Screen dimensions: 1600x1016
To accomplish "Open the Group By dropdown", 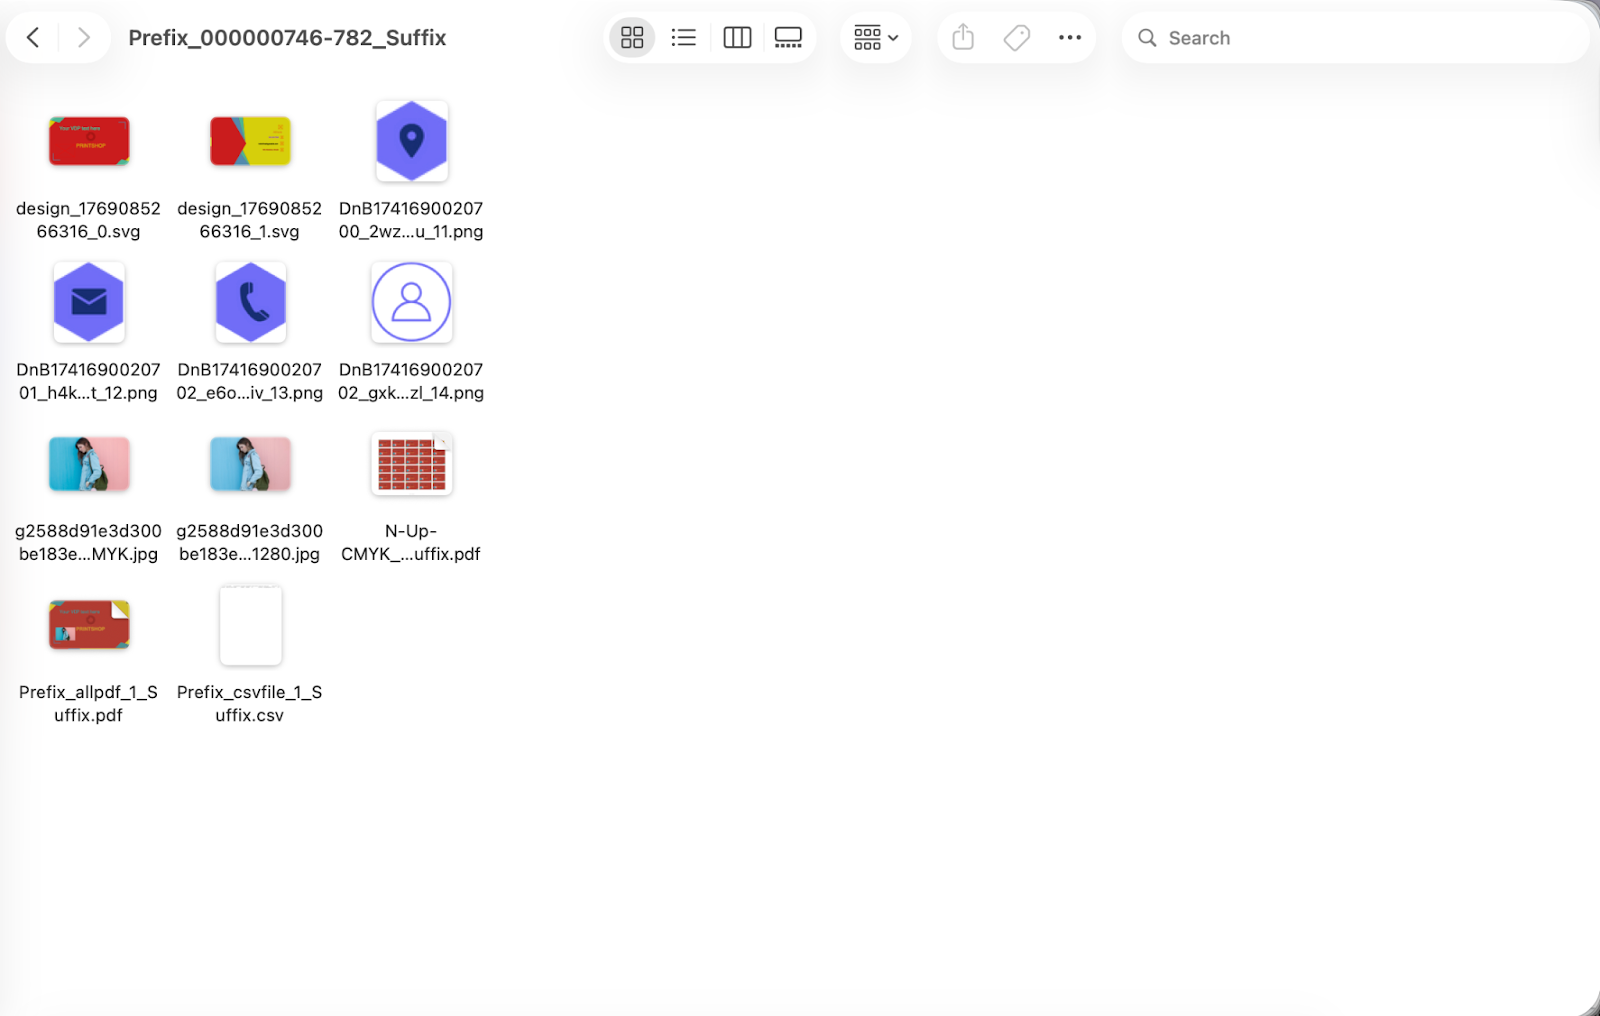I will [875, 38].
